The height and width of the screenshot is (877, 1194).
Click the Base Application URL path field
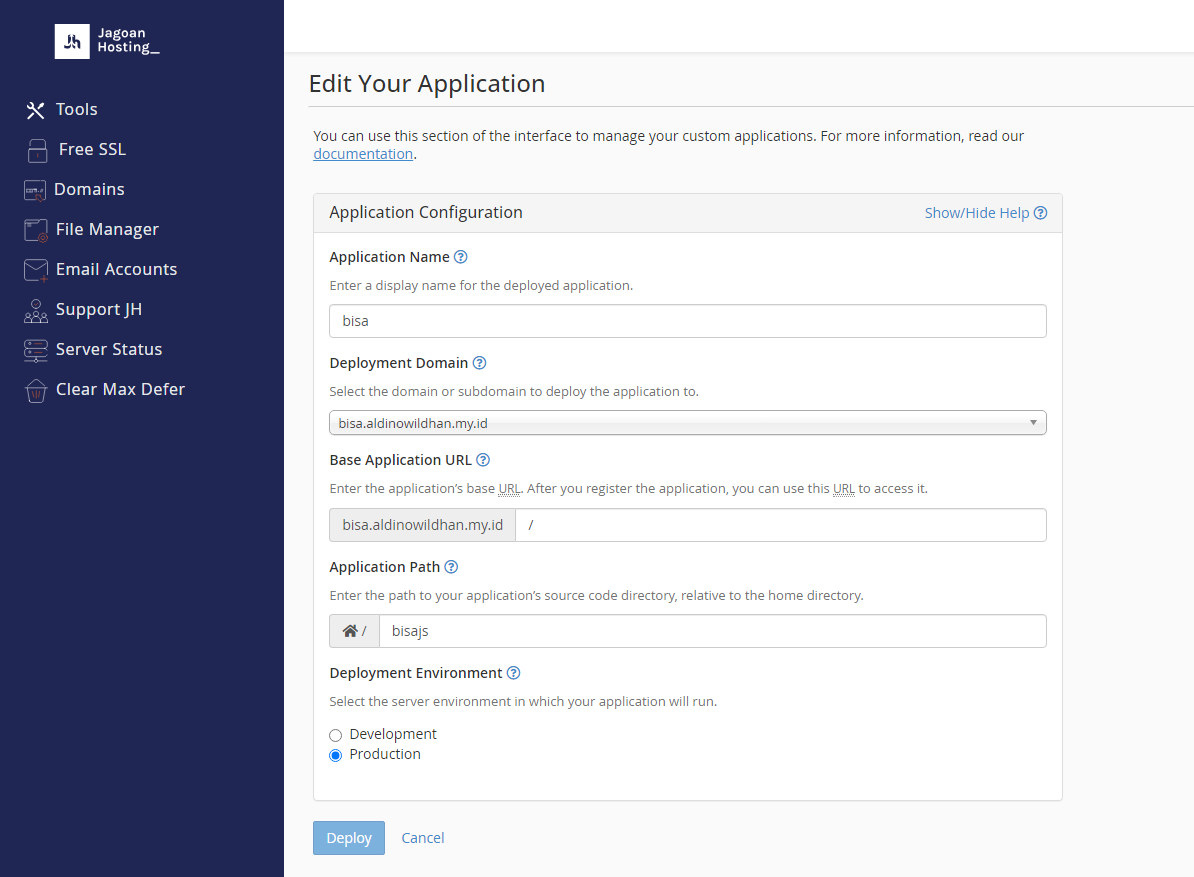click(781, 525)
